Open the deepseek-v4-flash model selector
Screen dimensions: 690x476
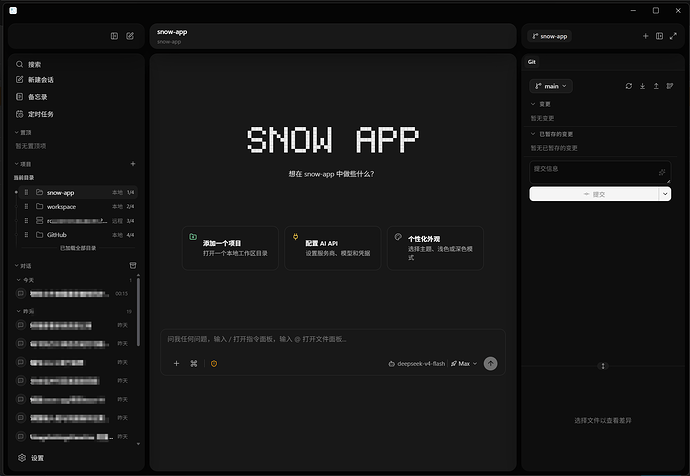417,364
